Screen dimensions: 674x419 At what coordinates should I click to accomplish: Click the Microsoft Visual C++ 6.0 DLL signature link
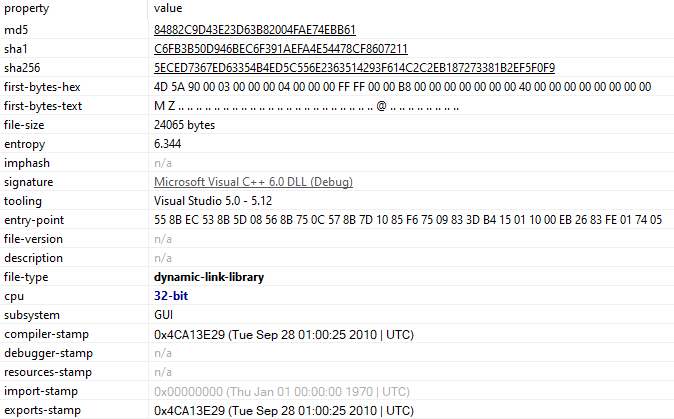click(x=253, y=182)
